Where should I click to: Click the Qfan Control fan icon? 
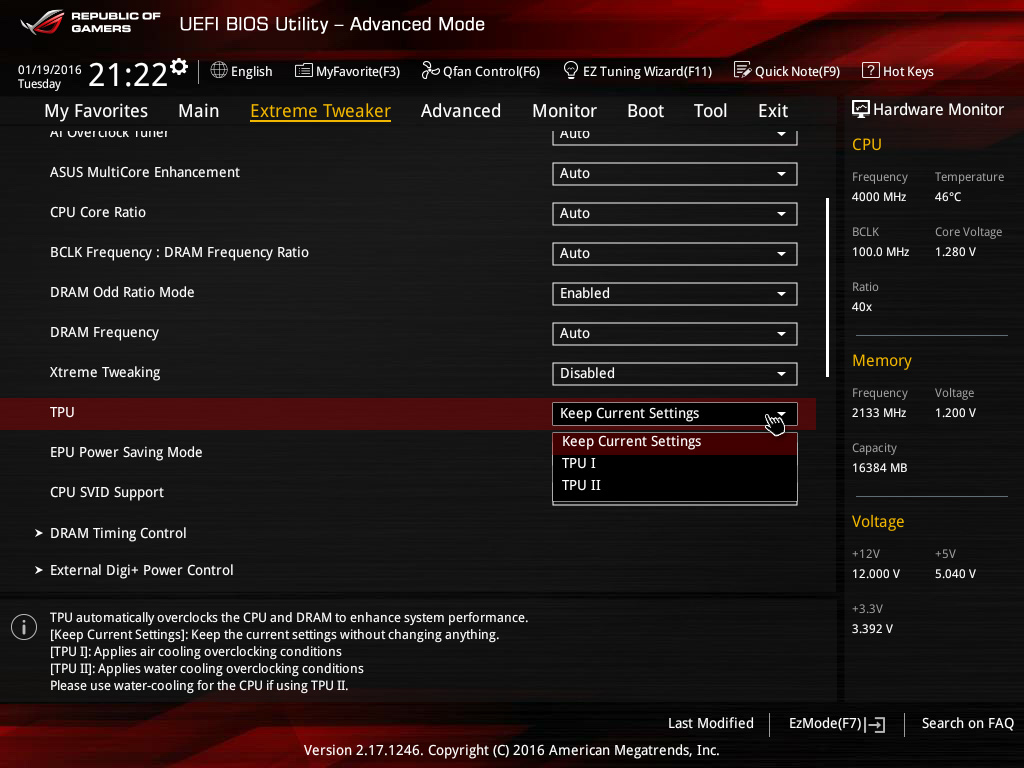coord(430,70)
